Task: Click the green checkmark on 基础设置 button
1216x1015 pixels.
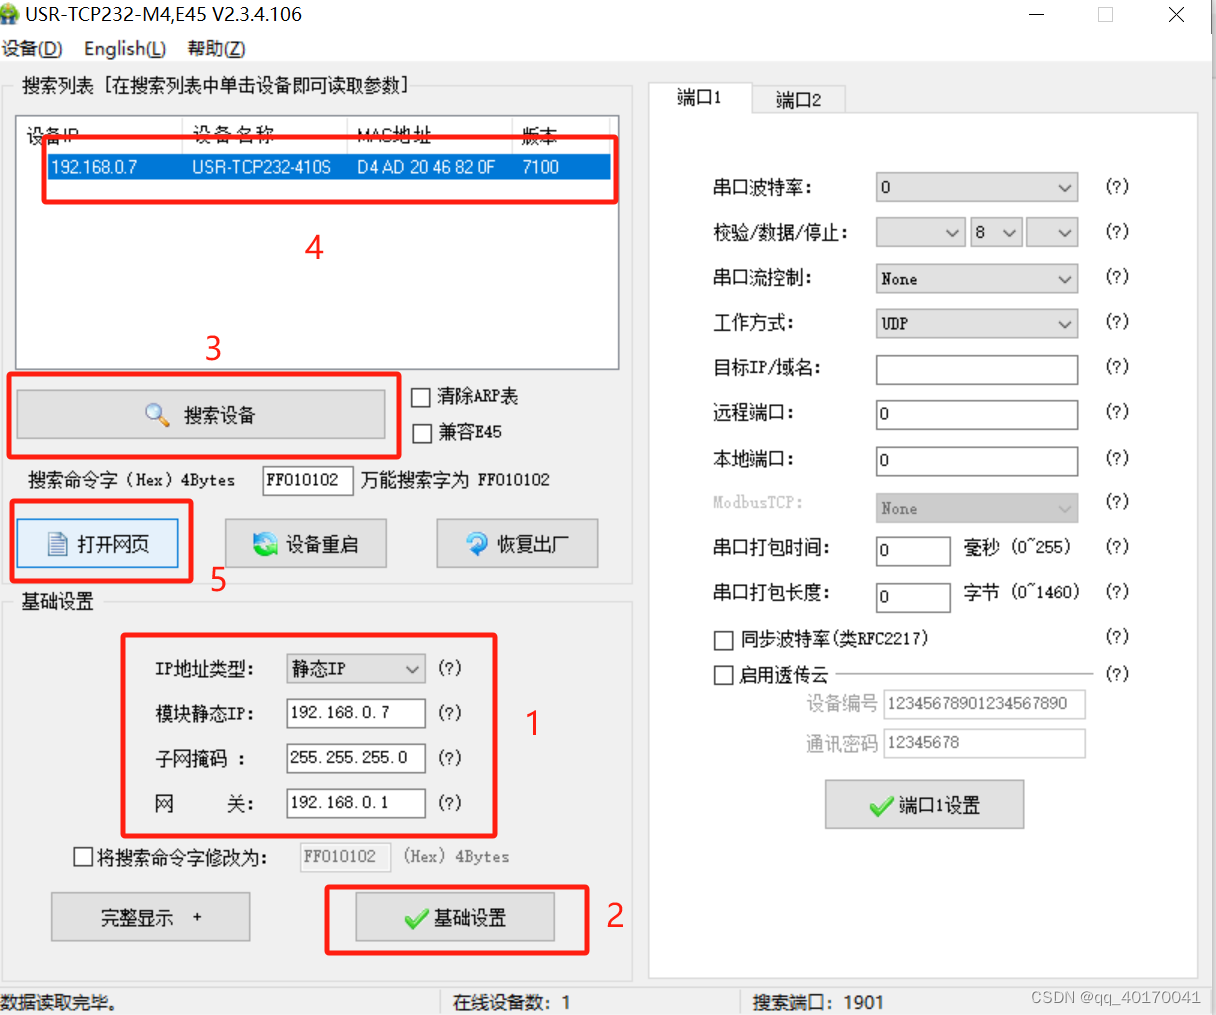Action: [x=416, y=919]
